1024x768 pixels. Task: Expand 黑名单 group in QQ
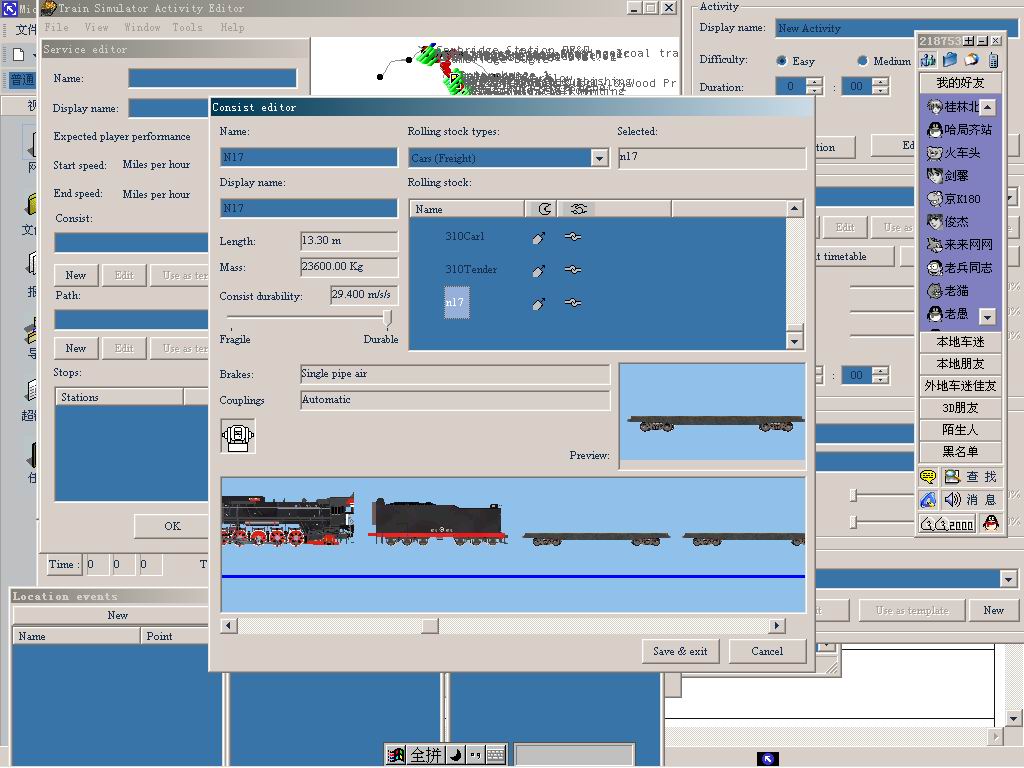pos(960,451)
